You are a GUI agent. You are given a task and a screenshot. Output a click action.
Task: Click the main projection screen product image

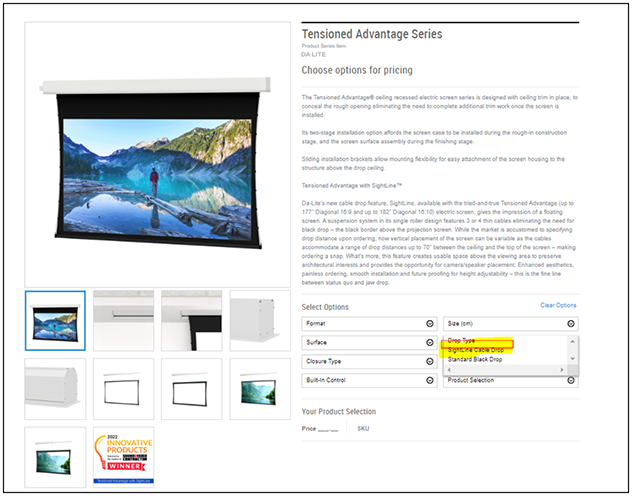click(x=157, y=155)
